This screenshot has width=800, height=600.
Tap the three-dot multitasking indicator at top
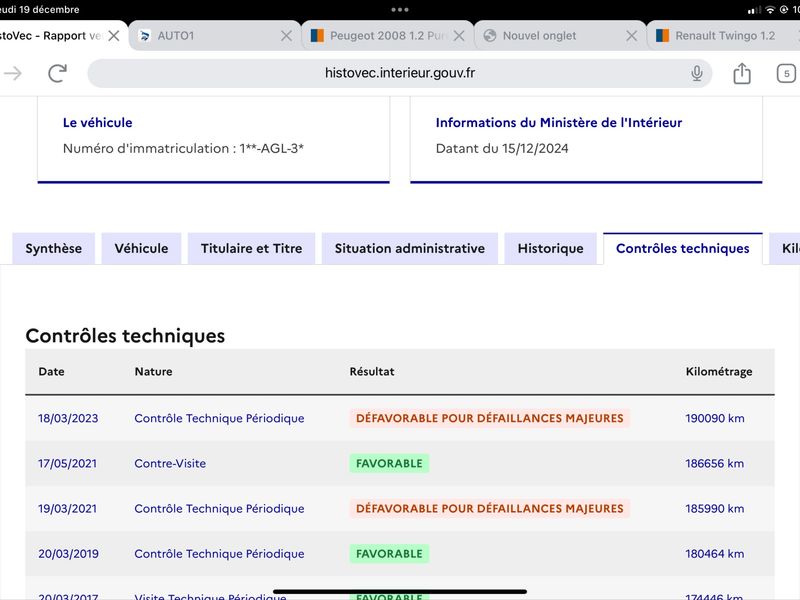click(x=399, y=10)
